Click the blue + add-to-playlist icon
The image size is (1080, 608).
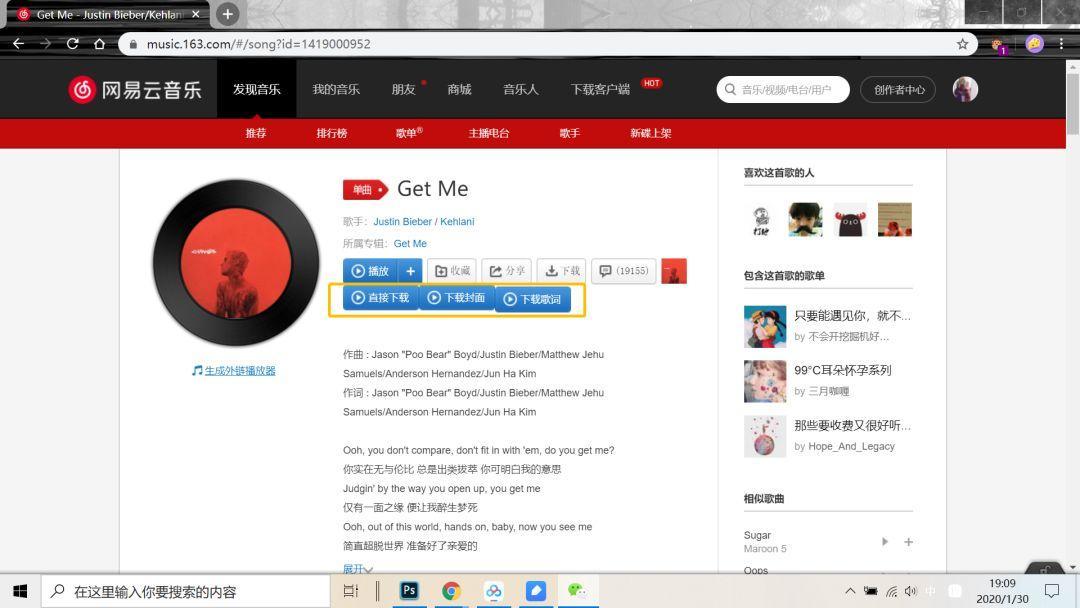(x=410, y=270)
